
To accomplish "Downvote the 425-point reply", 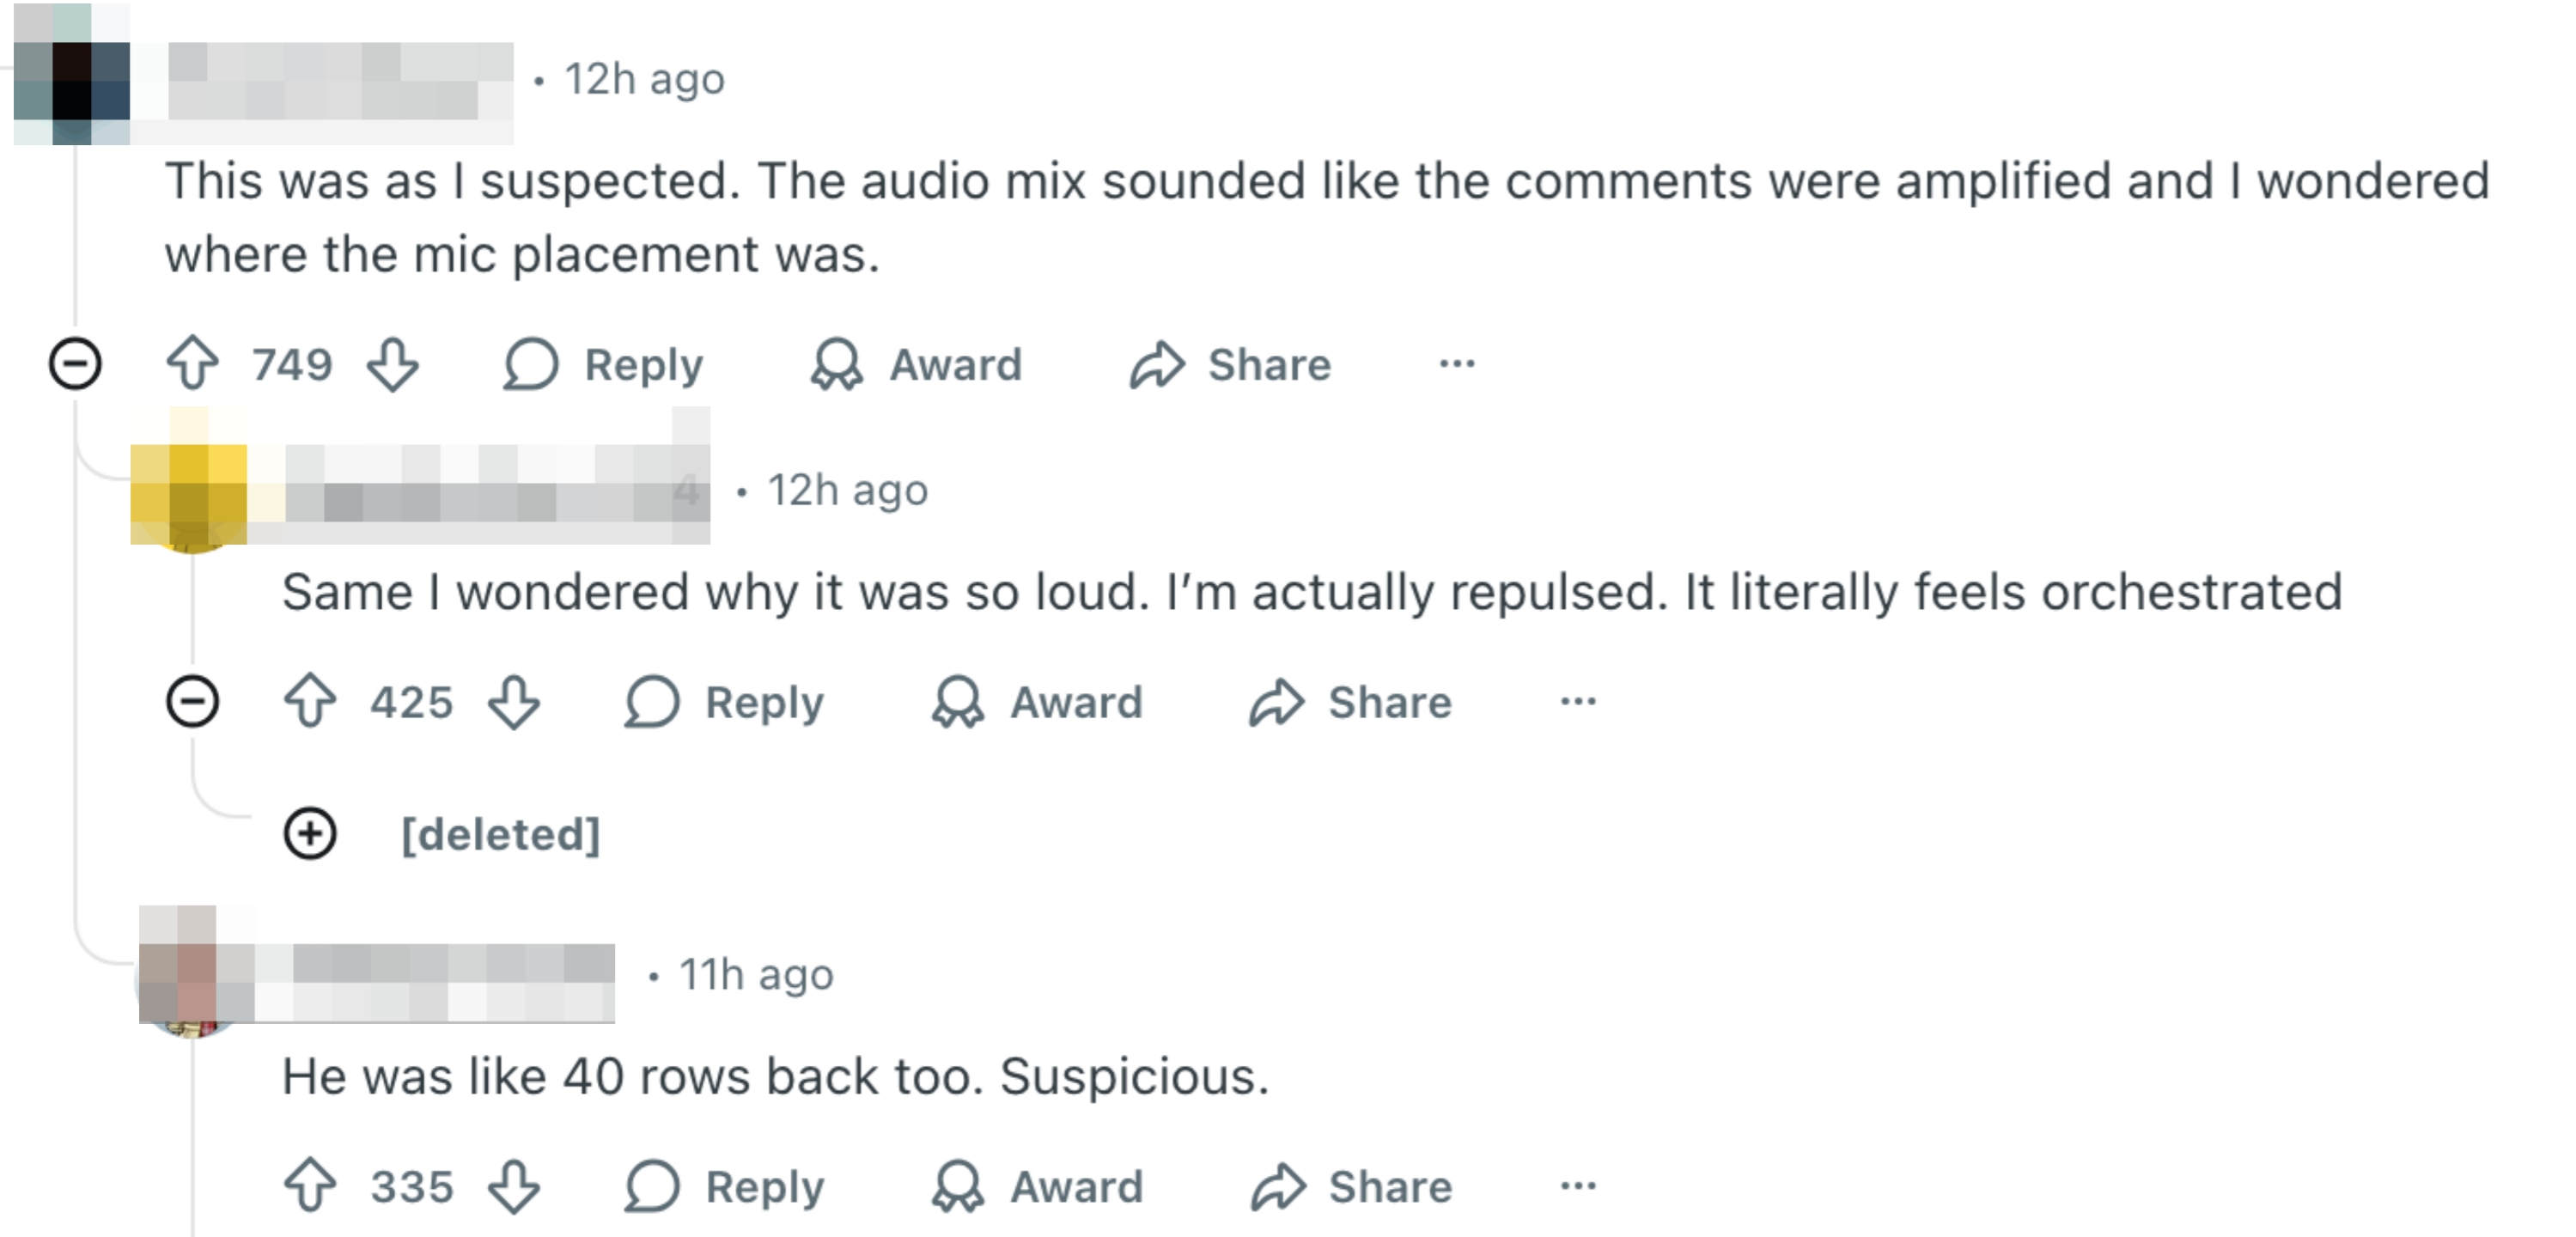I will point(514,700).
